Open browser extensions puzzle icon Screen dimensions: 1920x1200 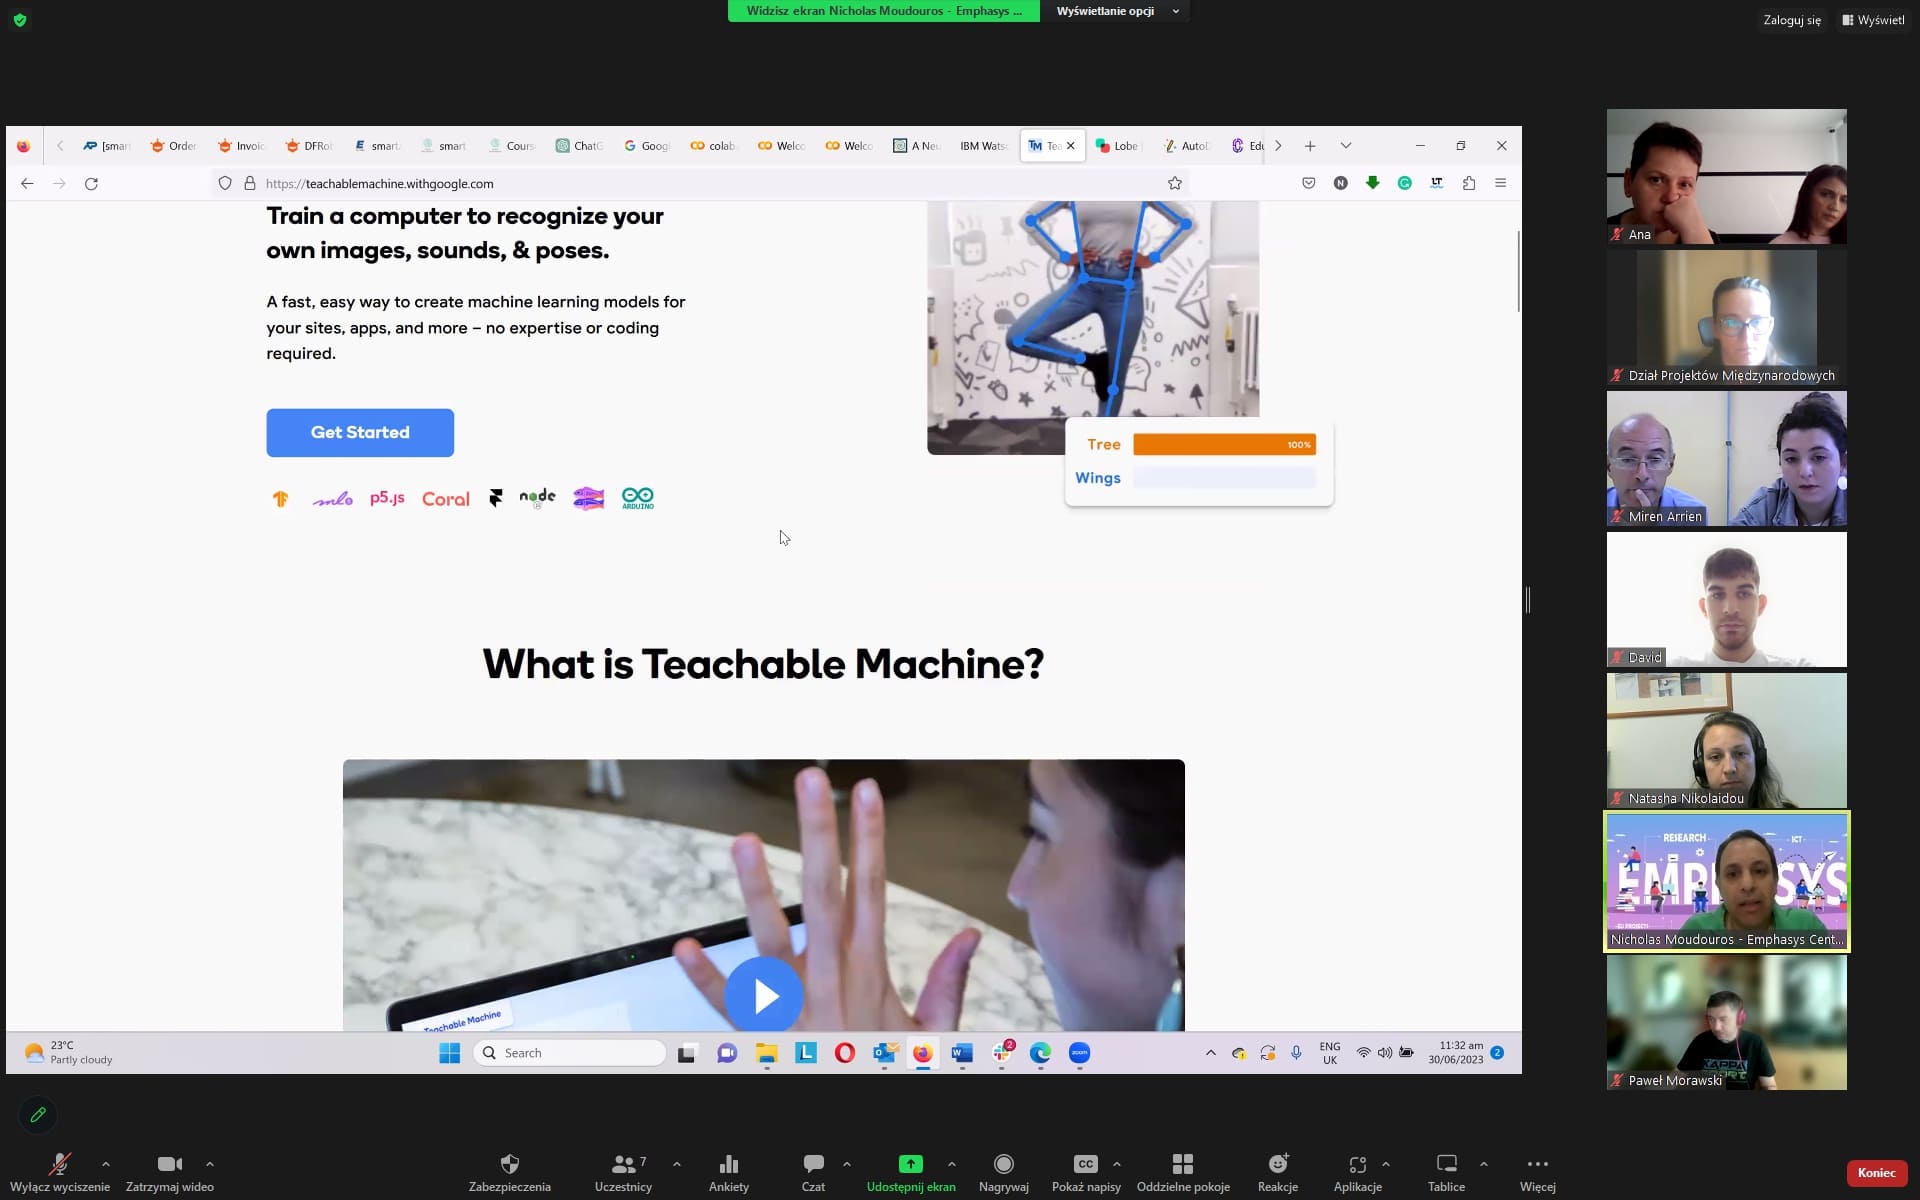point(1468,183)
